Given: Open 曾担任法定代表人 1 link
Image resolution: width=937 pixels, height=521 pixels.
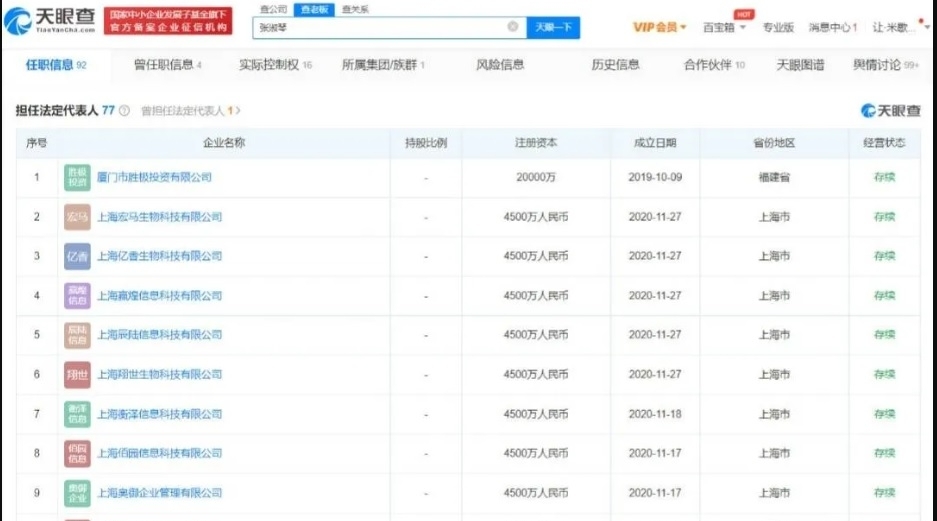Looking at the screenshot, I should click(x=191, y=111).
